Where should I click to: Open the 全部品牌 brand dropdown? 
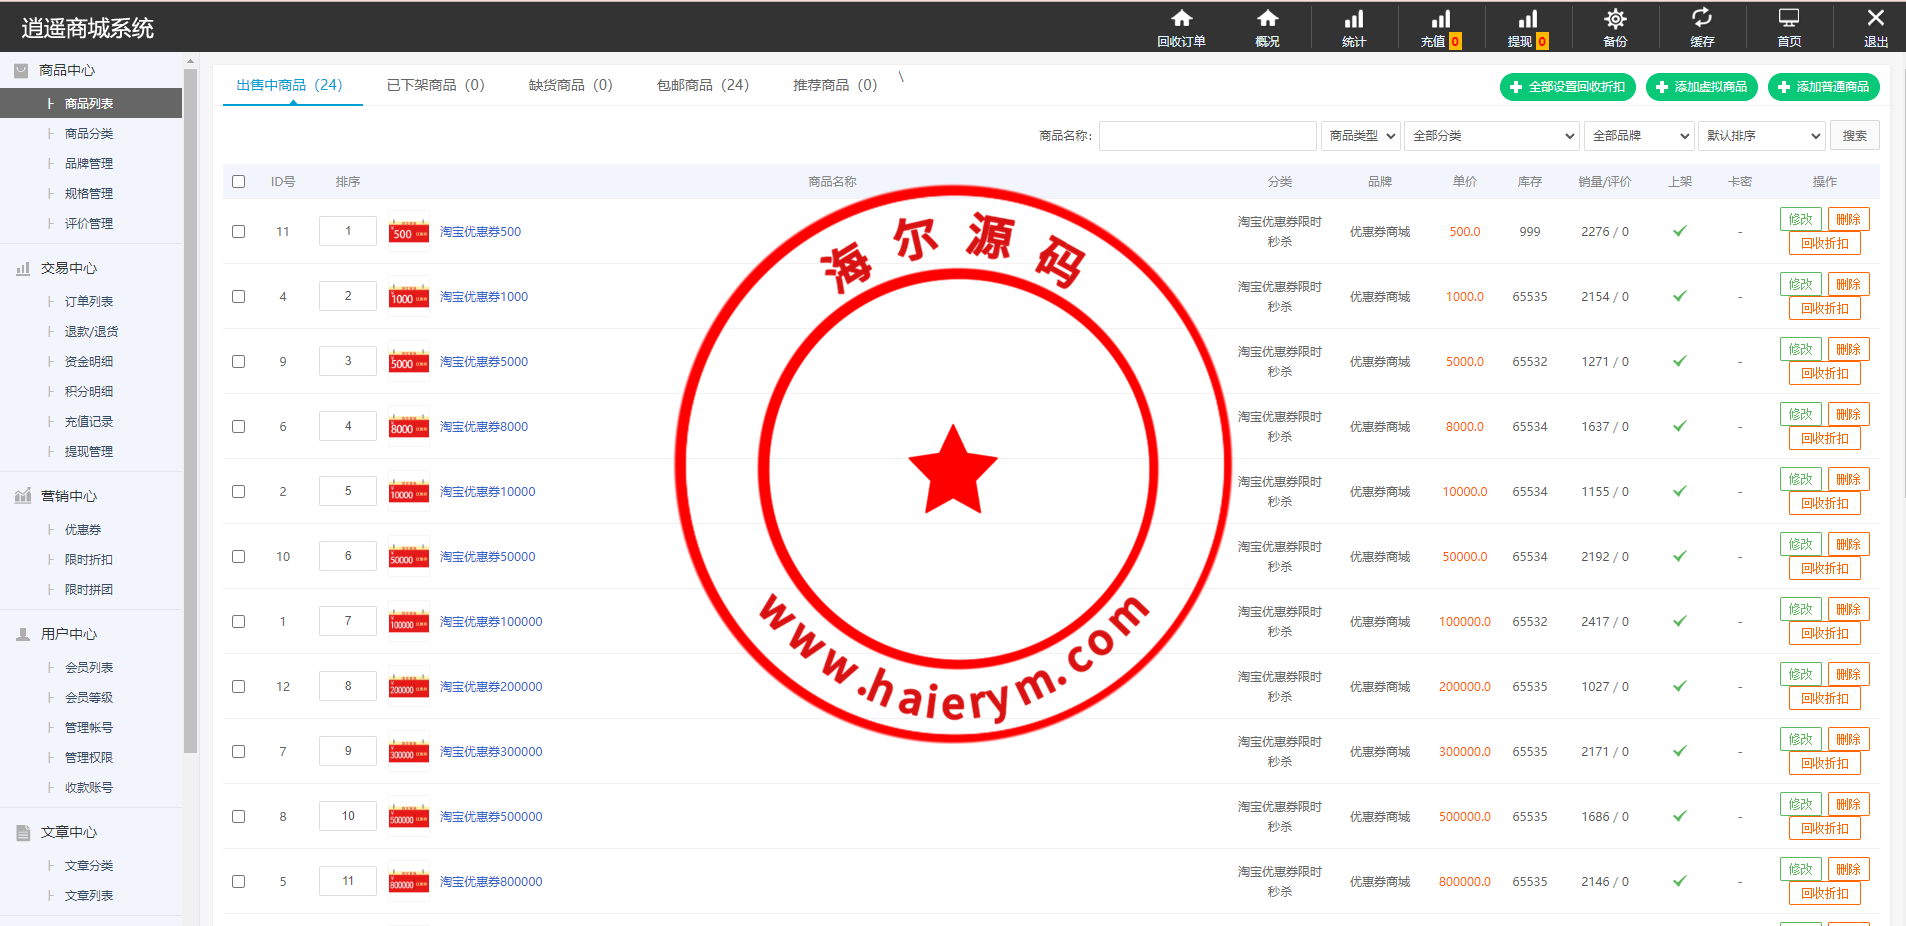[x=1638, y=135]
